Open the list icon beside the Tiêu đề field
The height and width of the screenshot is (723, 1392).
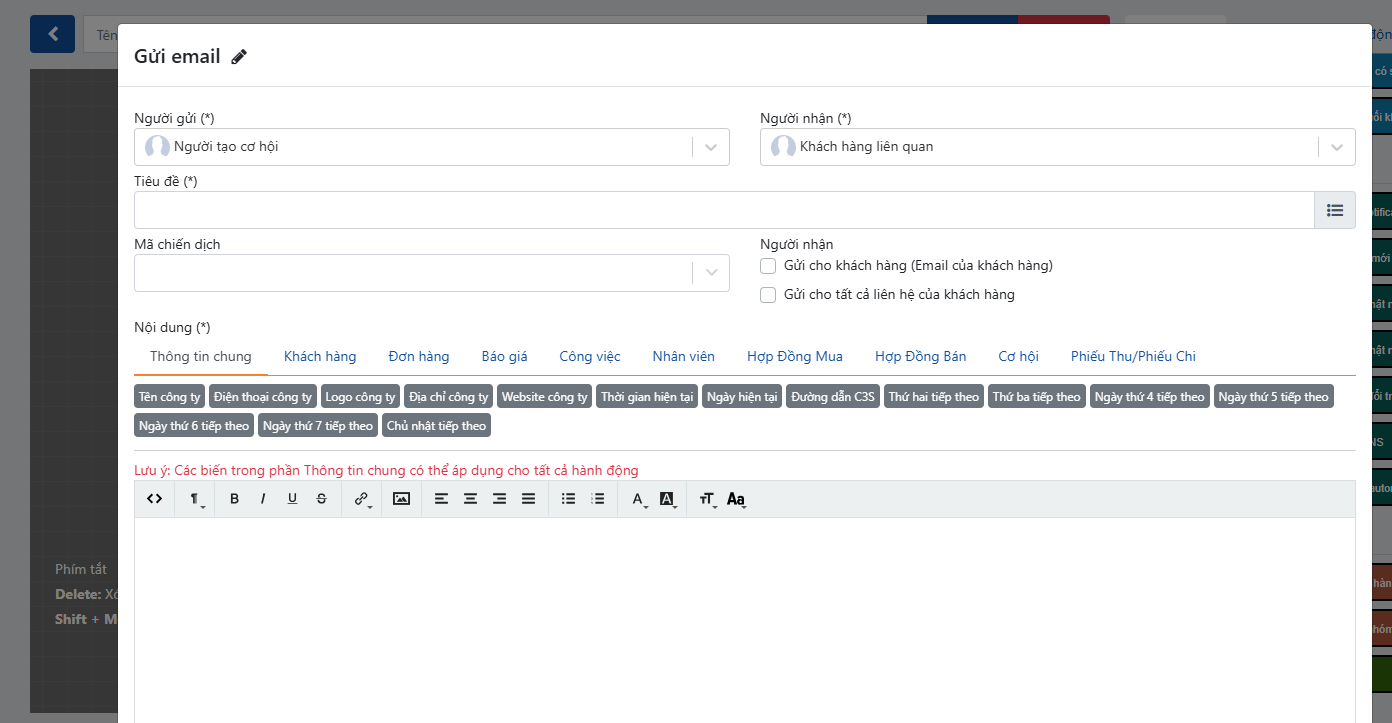click(1334, 210)
